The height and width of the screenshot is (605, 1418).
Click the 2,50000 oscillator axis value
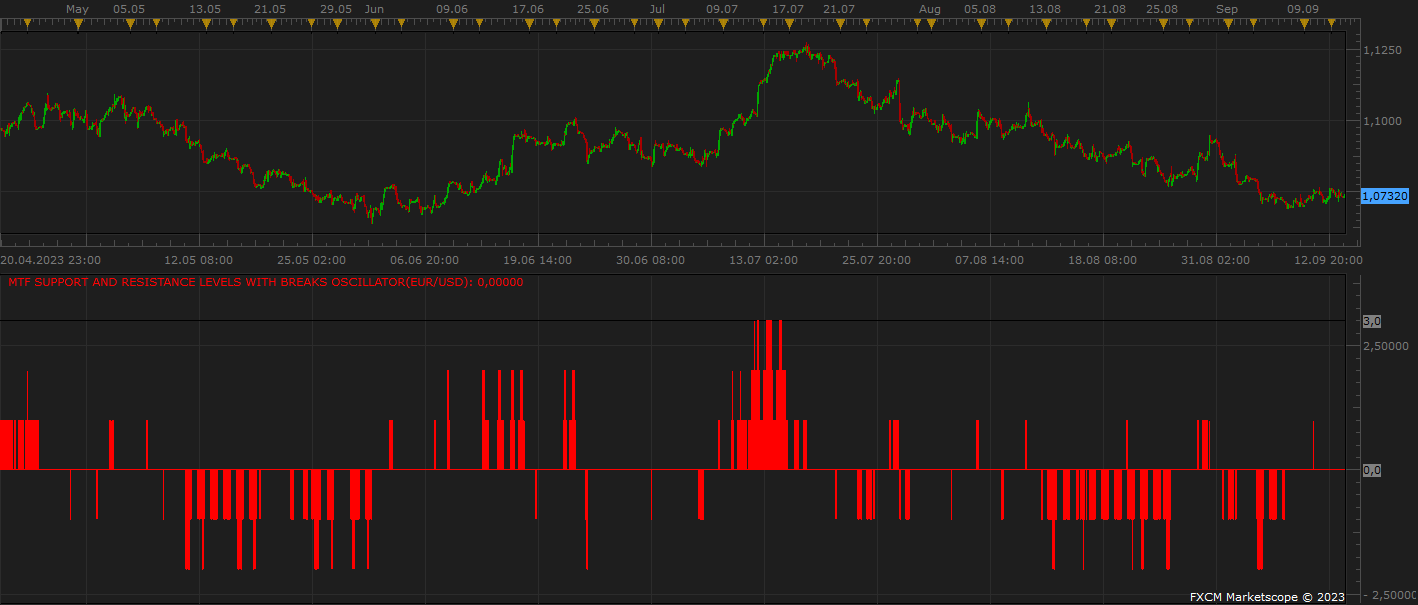coord(1386,346)
